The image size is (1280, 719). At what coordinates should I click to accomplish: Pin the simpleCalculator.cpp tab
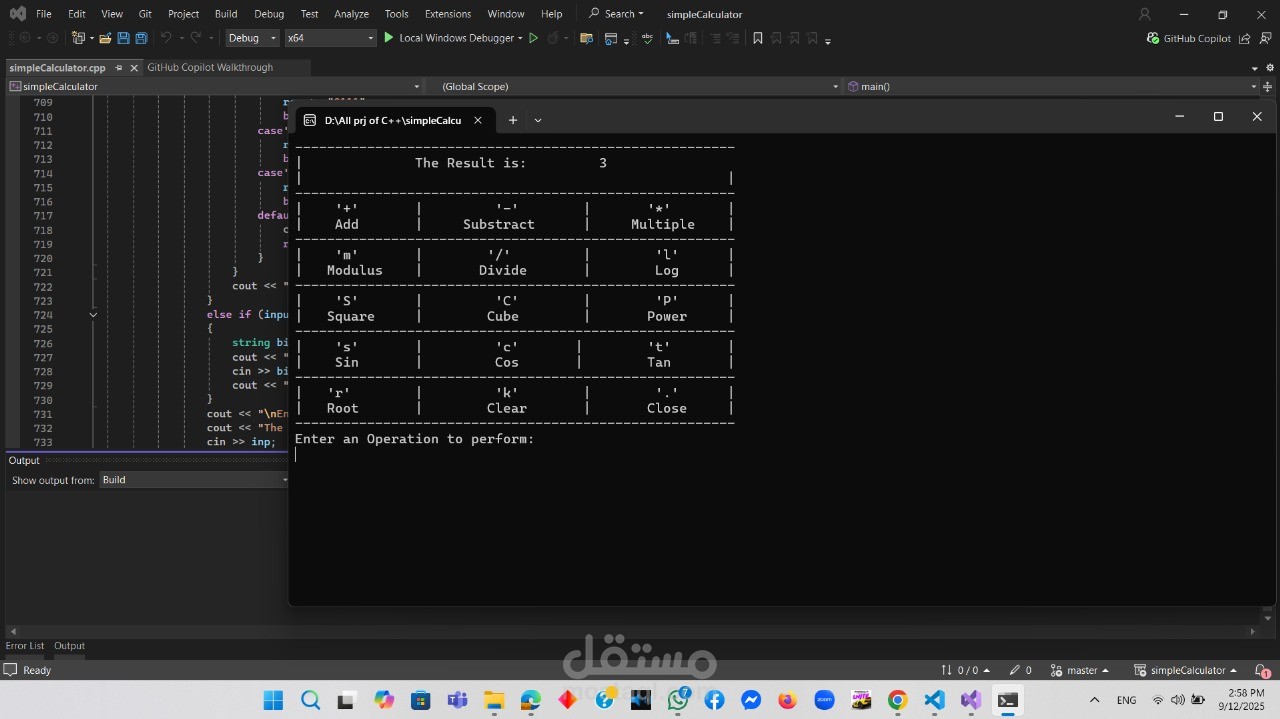click(x=118, y=68)
